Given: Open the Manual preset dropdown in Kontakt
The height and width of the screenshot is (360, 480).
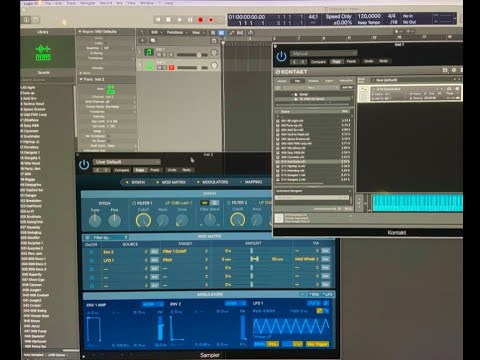Looking at the screenshot, I should pyautogui.click(x=323, y=53).
